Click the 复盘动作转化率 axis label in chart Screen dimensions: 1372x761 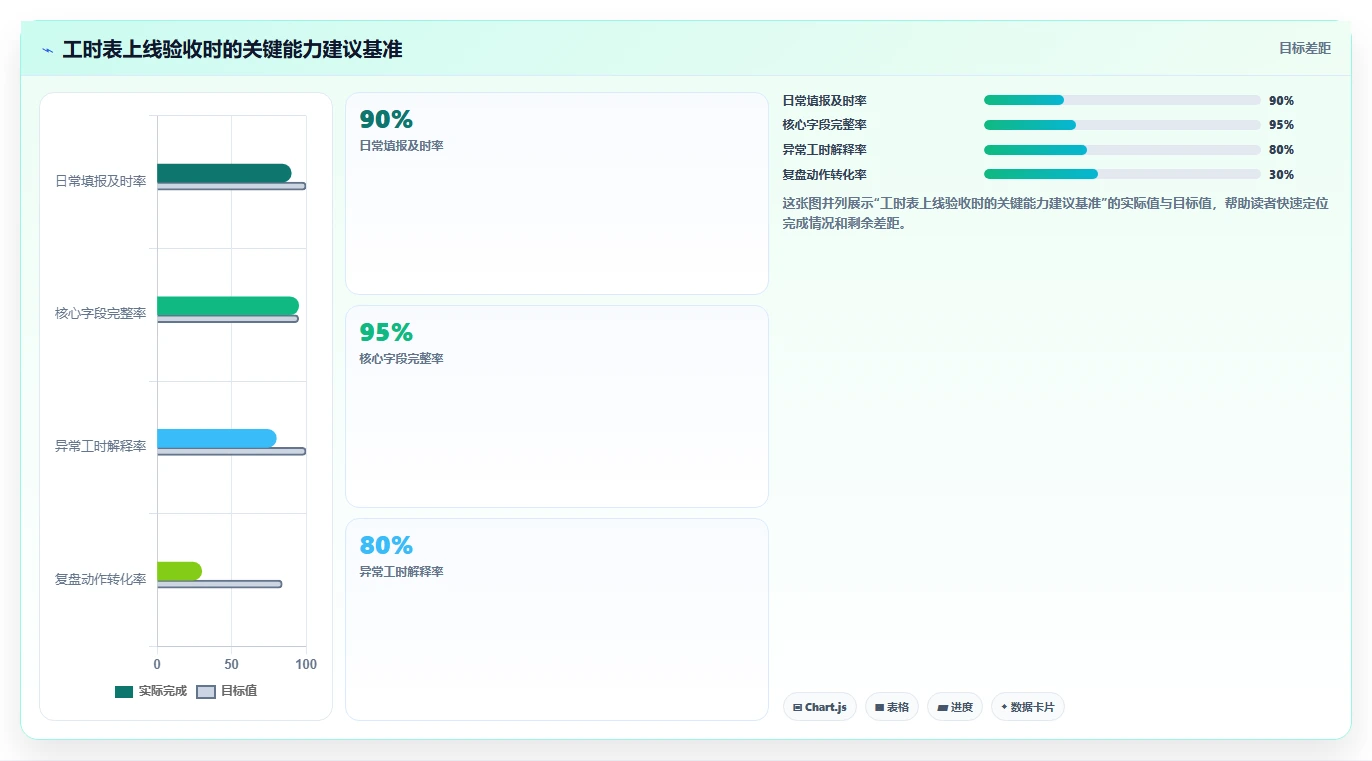pyautogui.click(x=101, y=579)
